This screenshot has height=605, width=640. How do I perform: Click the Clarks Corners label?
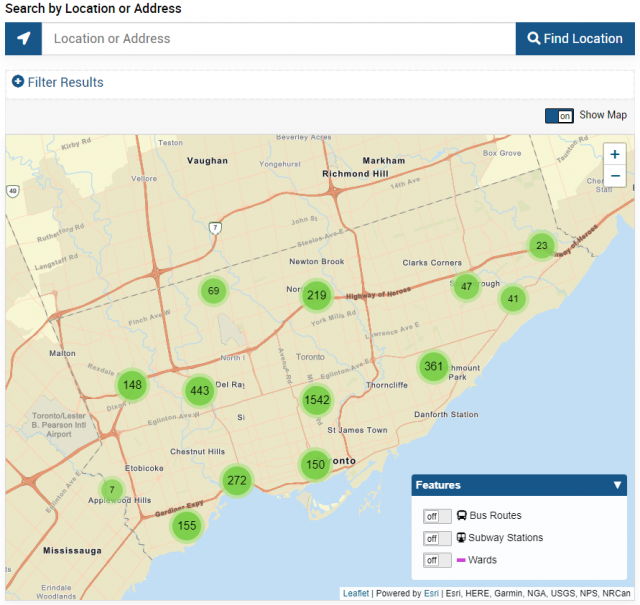tap(432, 262)
